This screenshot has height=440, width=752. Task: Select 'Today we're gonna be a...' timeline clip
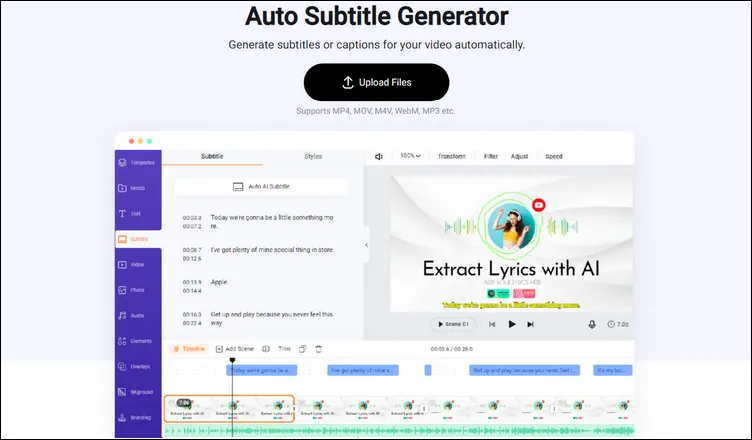262,370
